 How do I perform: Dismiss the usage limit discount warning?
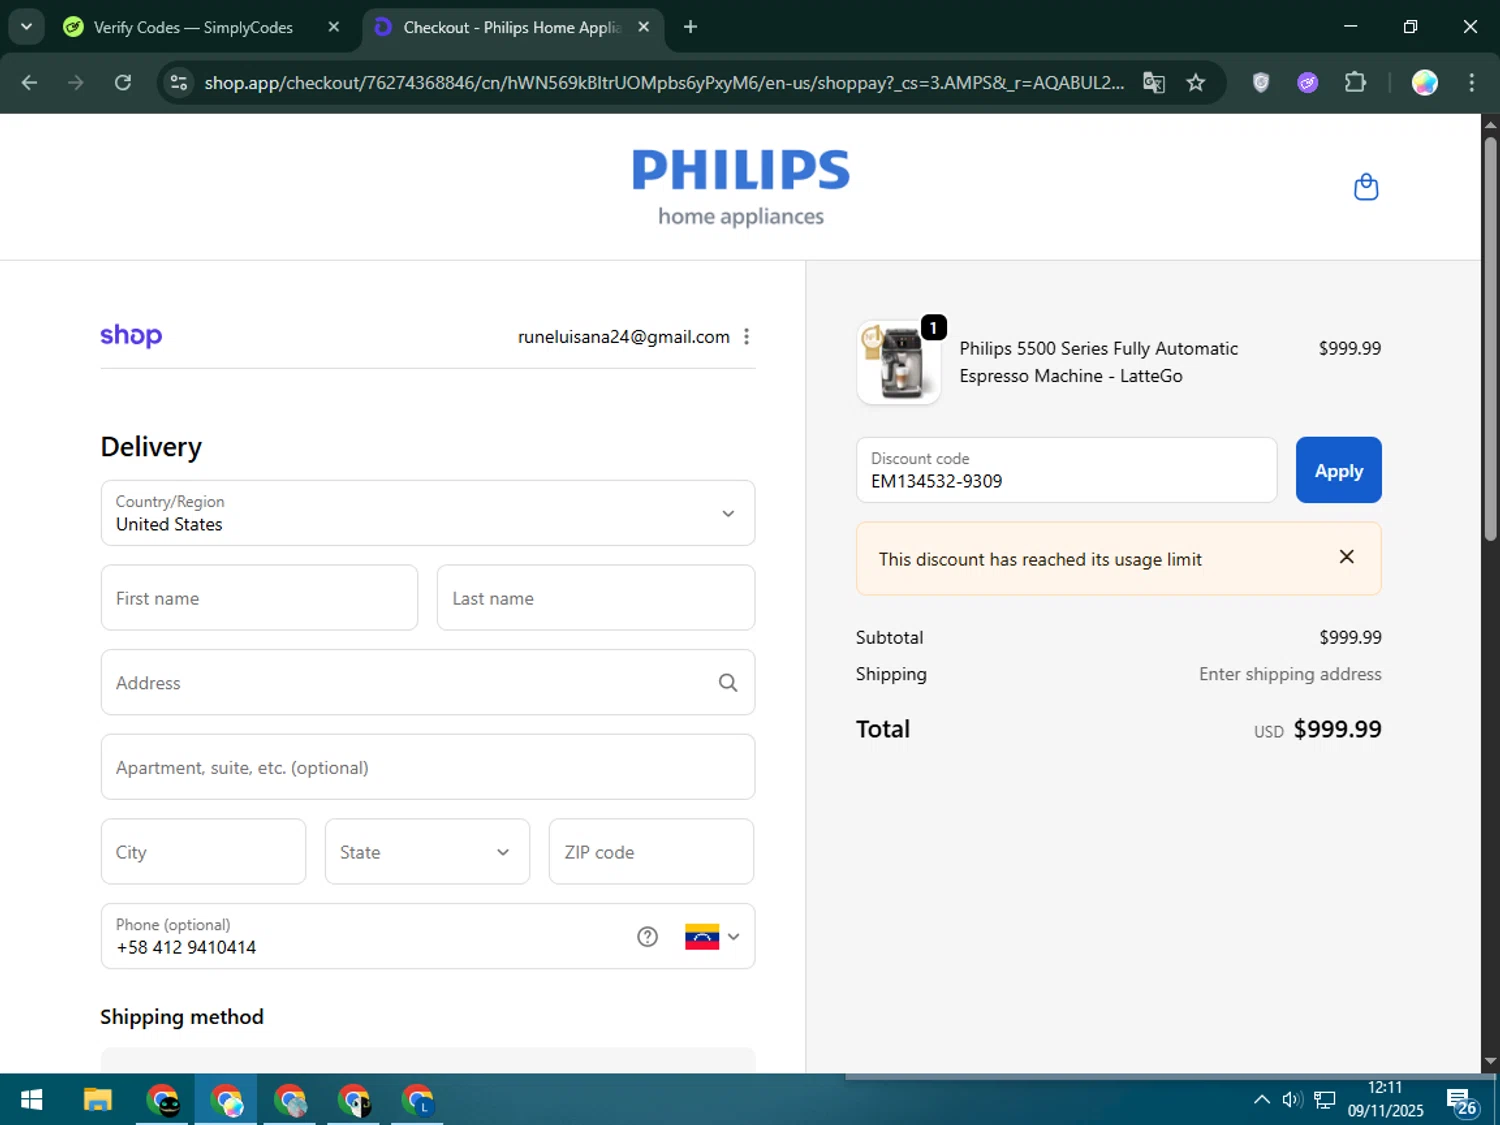pyautogui.click(x=1347, y=557)
